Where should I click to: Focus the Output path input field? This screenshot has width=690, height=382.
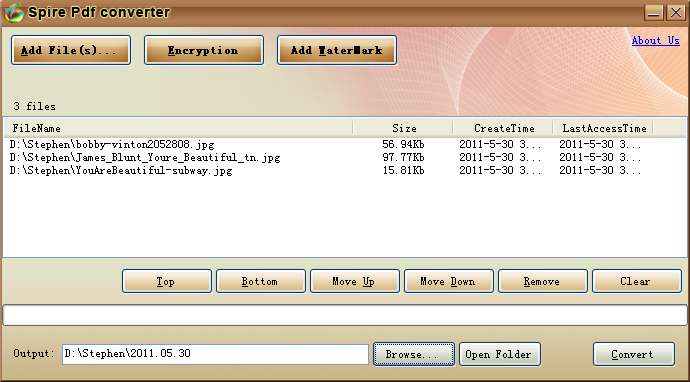215,354
